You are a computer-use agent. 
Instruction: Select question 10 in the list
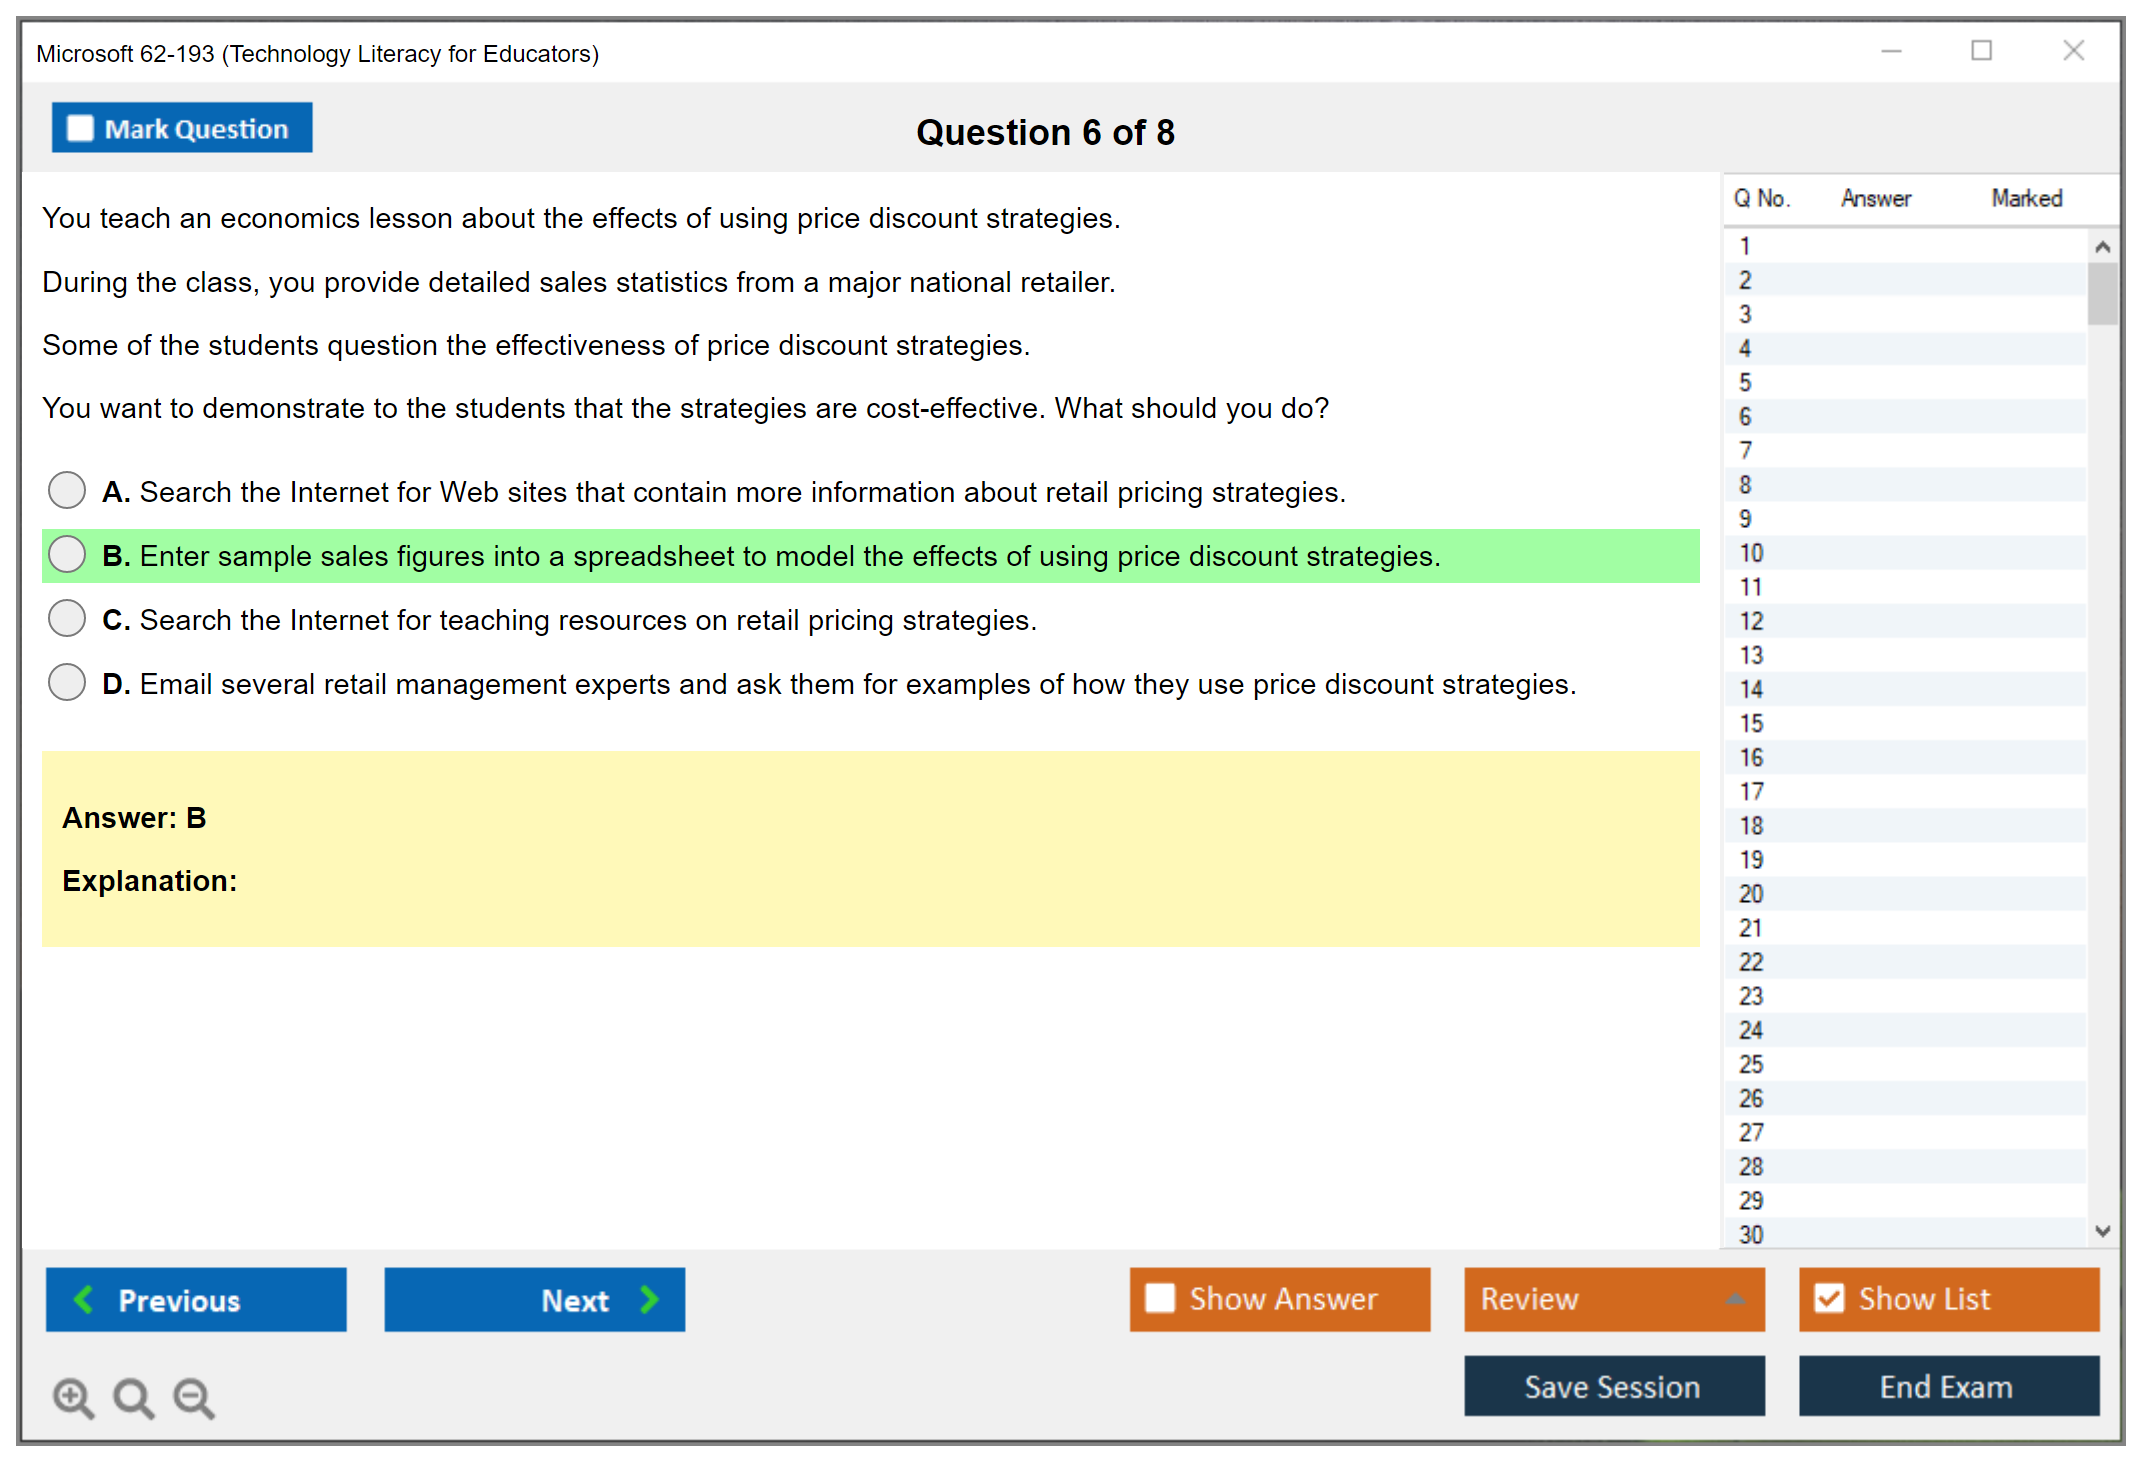(1751, 553)
